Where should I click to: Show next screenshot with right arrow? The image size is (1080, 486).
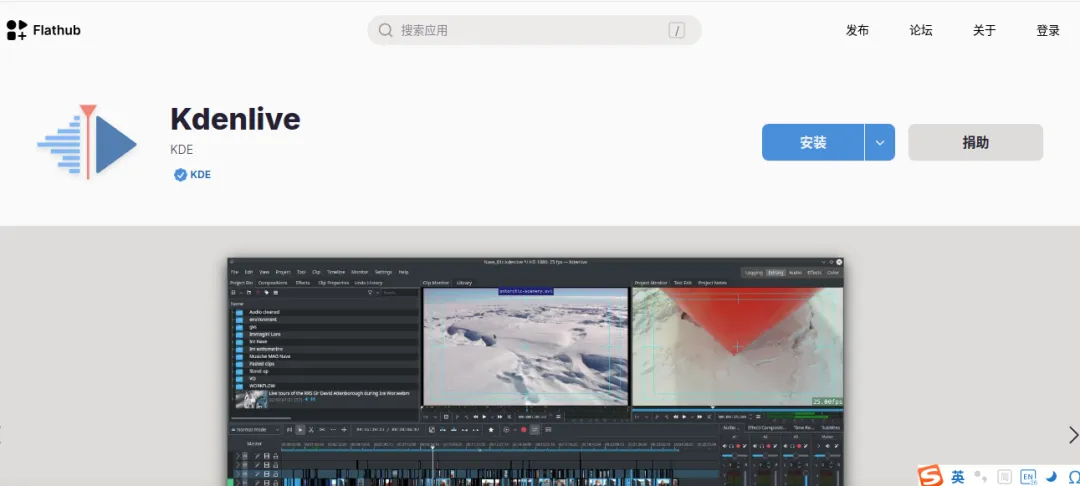pyautogui.click(x=1072, y=435)
